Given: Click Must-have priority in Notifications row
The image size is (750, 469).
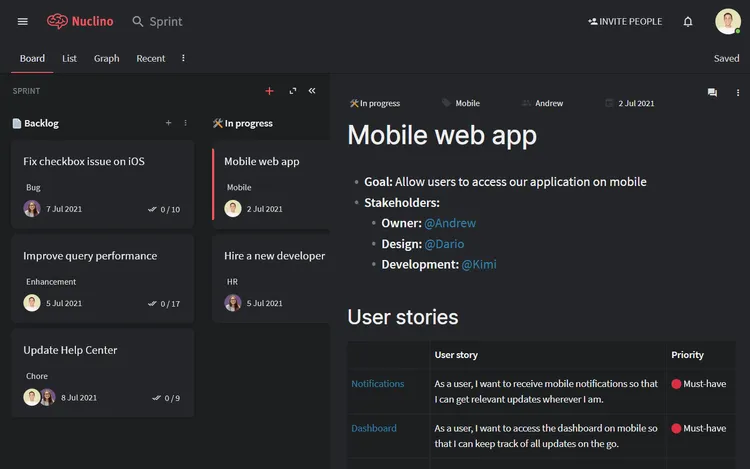Looking at the screenshot, I should (x=699, y=383).
